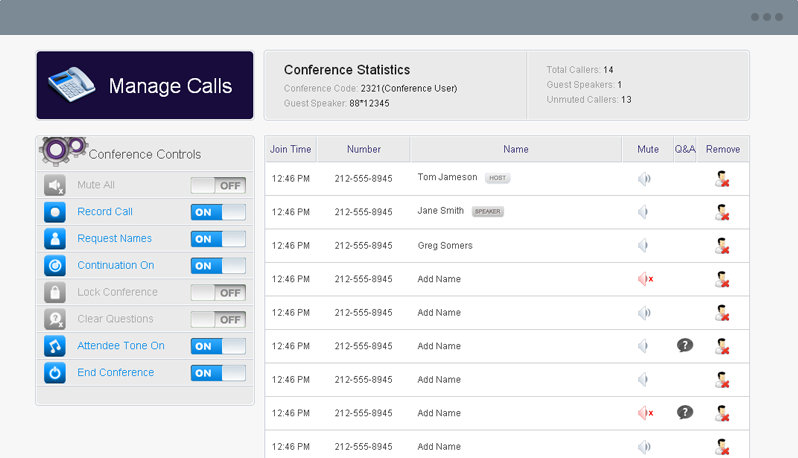This screenshot has height=458, width=798.
Task: Sort by the Number column header
Action: click(363, 149)
